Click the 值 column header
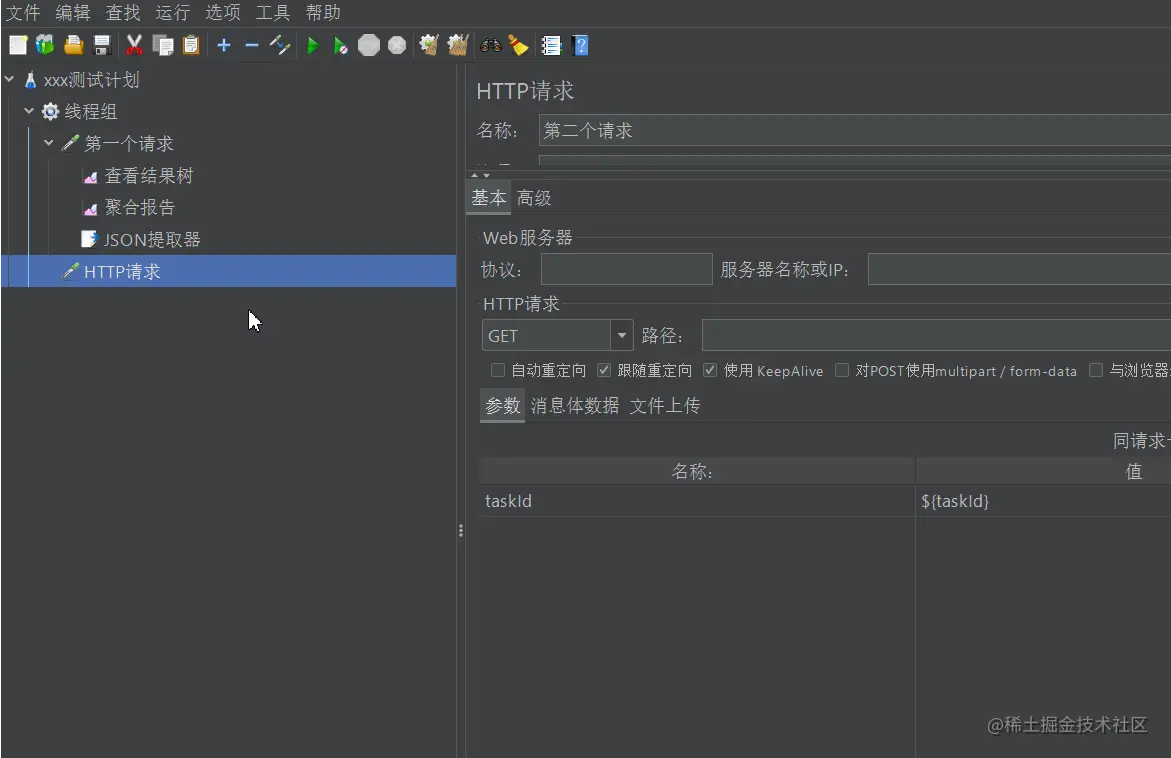 click(1043, 471)
